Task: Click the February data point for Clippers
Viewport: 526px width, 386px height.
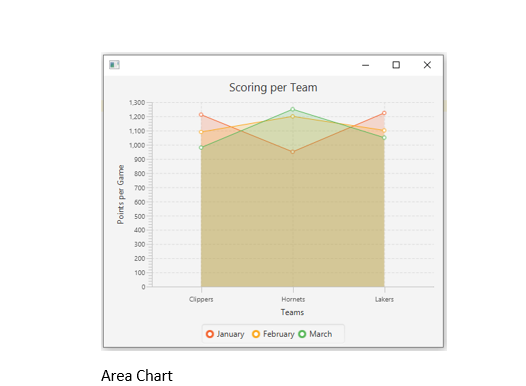Action: tap(201, 132)
